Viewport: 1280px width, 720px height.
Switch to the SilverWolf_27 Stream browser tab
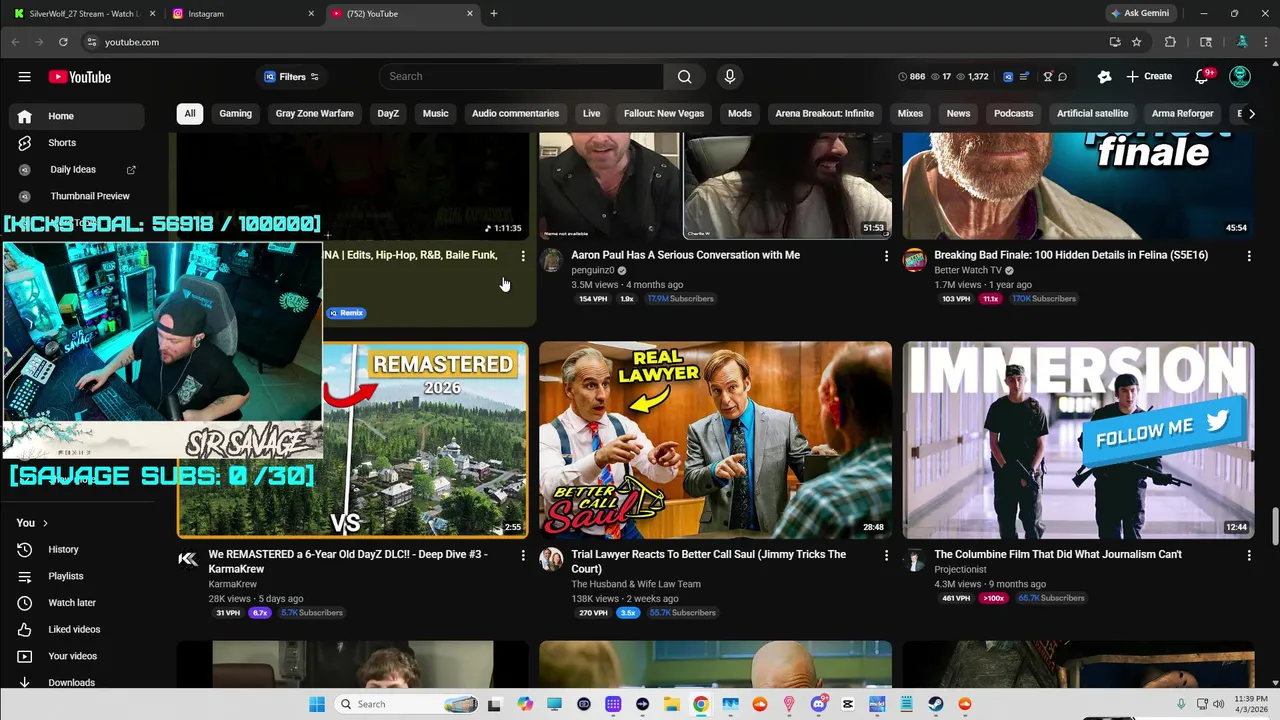(85, 14)
